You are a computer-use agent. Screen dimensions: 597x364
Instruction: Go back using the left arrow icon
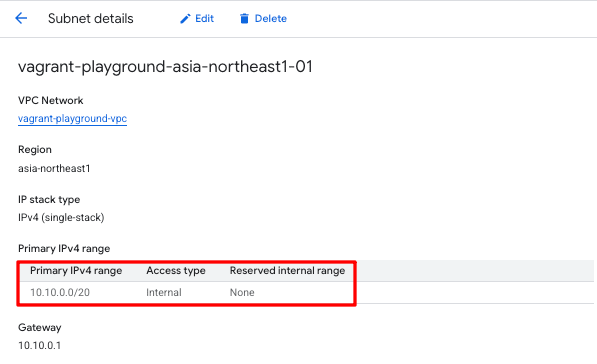(21, 18)
